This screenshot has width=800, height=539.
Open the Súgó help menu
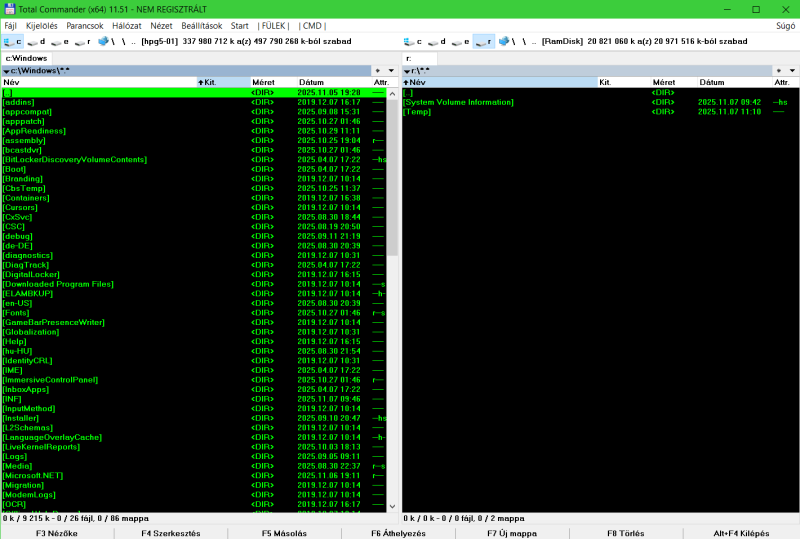tap(786, 26)
